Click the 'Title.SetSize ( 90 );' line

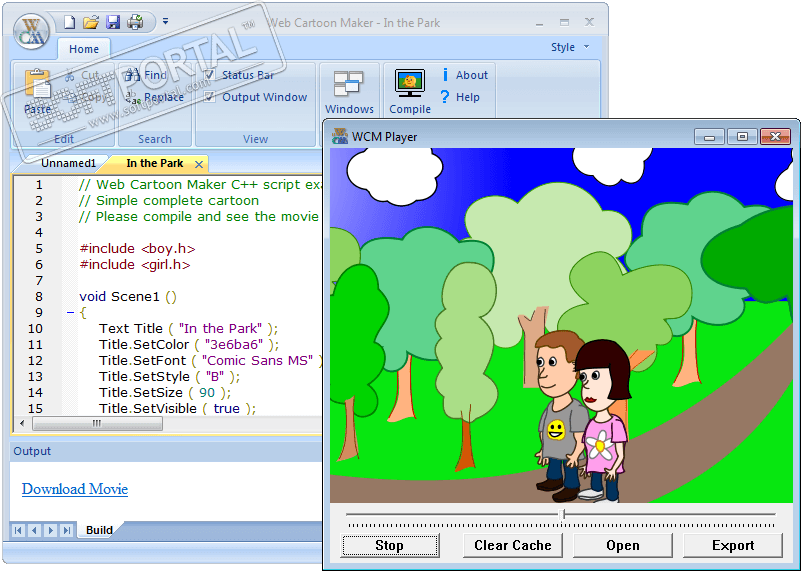point(165,393)
